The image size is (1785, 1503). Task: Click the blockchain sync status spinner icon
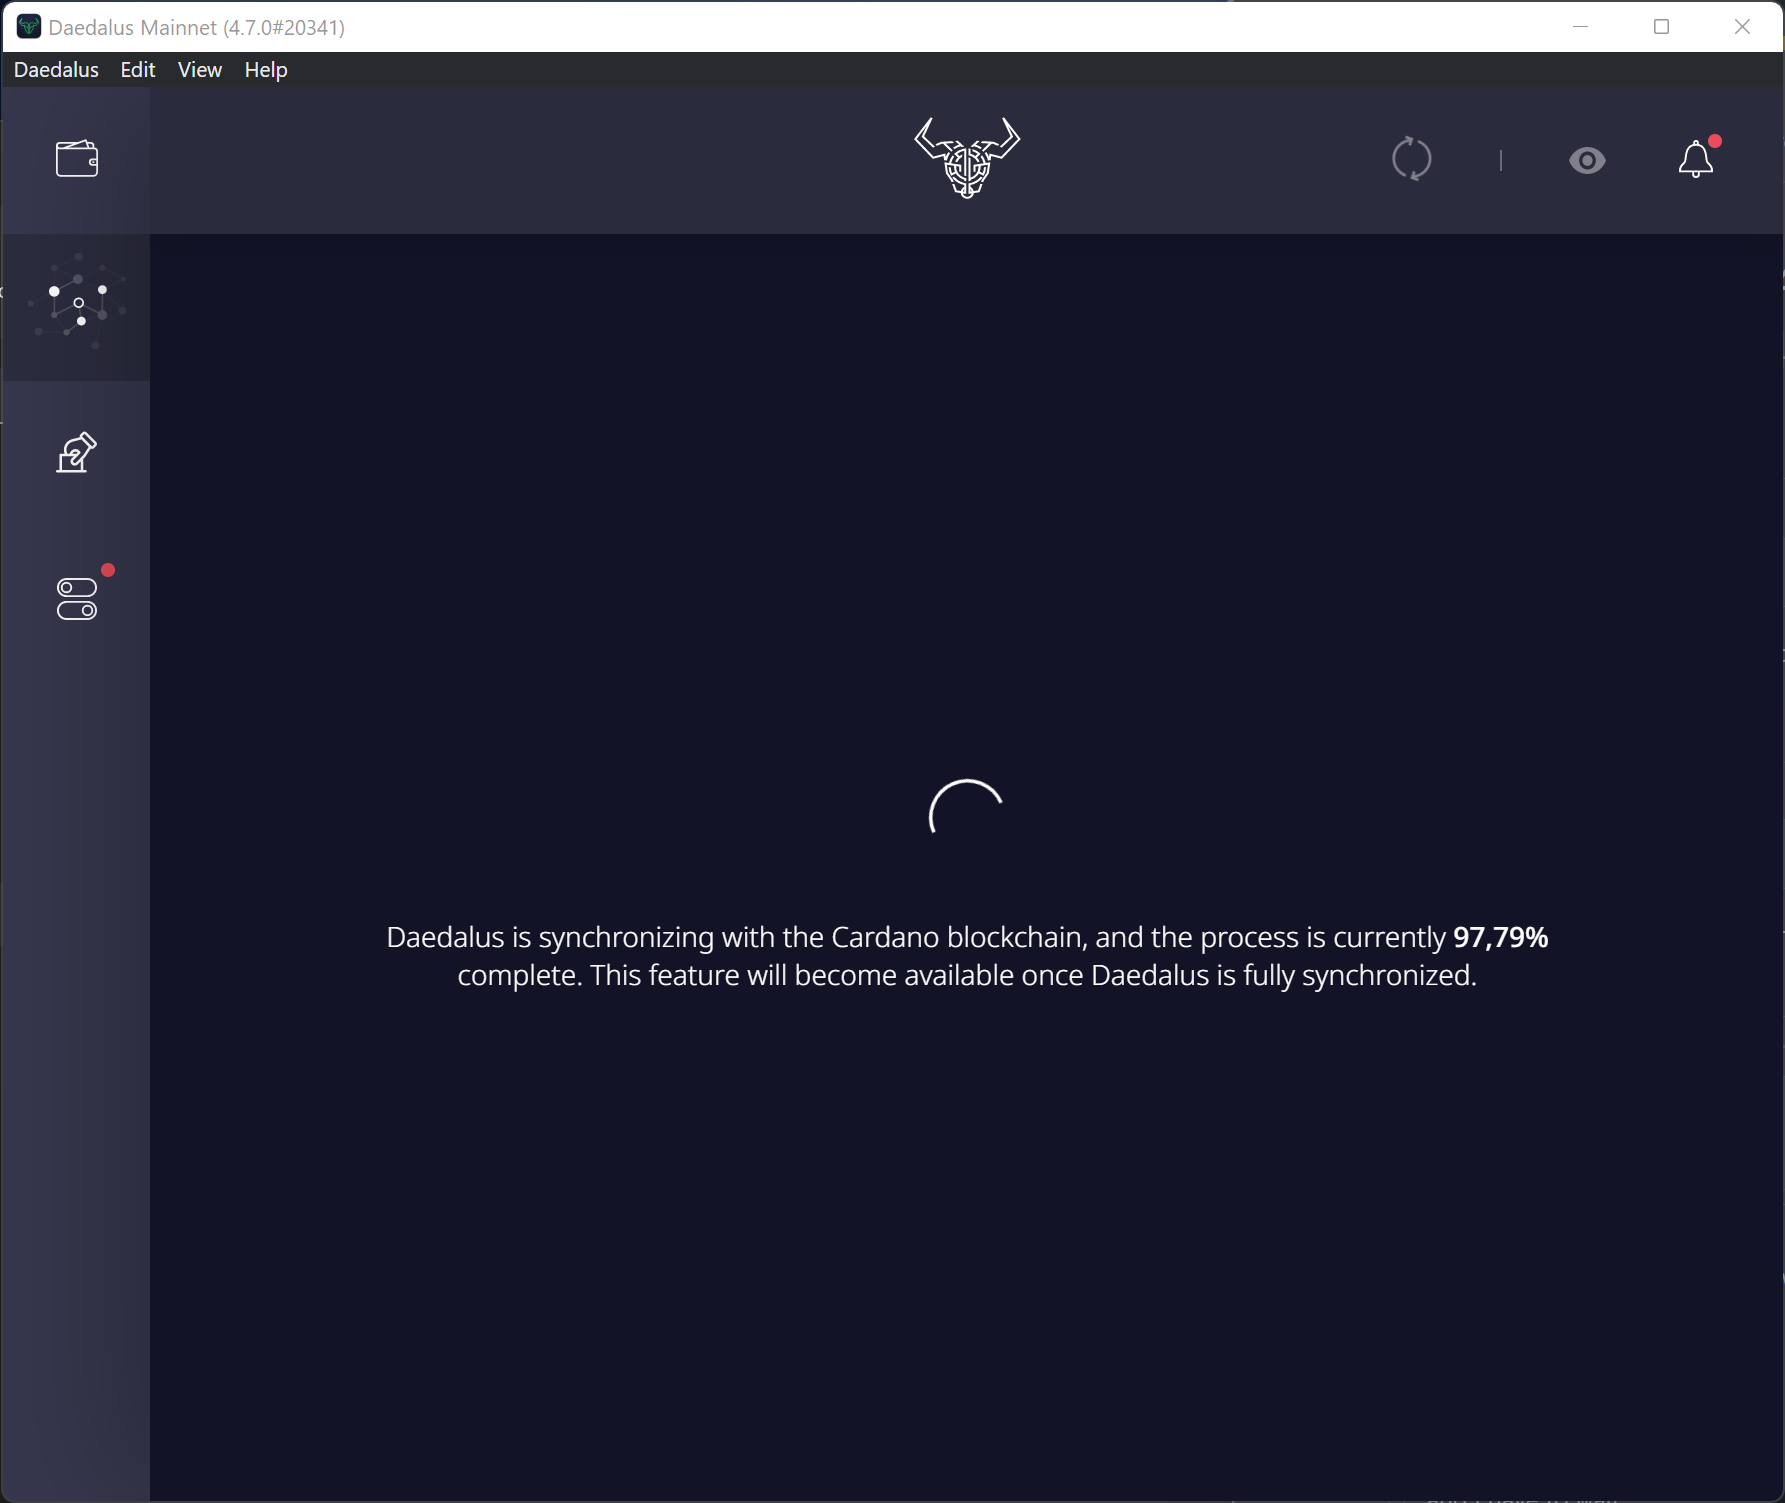[1413, 160]
